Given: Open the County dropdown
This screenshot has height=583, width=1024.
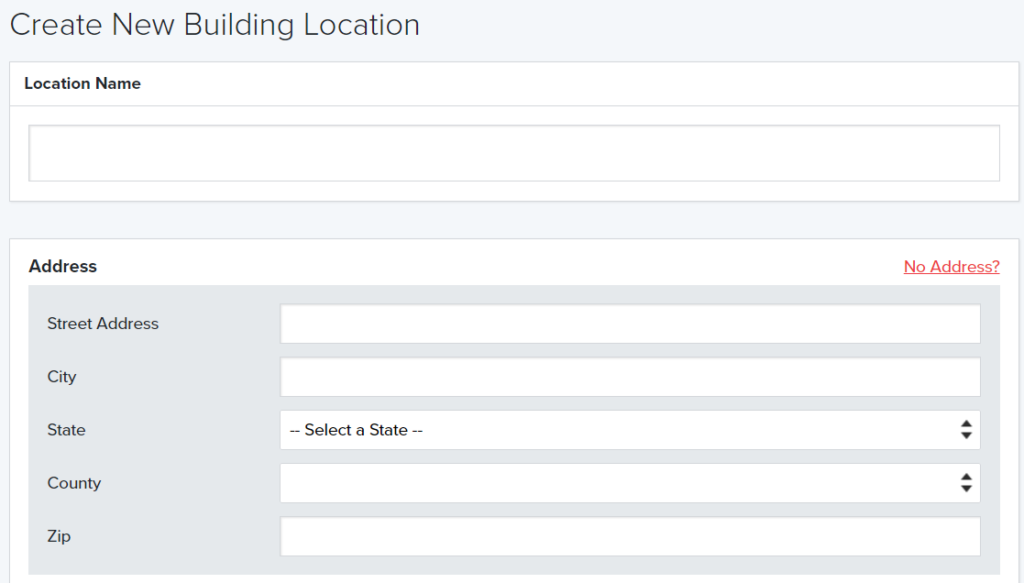Looking at the screenshot, I should [630, 483].
